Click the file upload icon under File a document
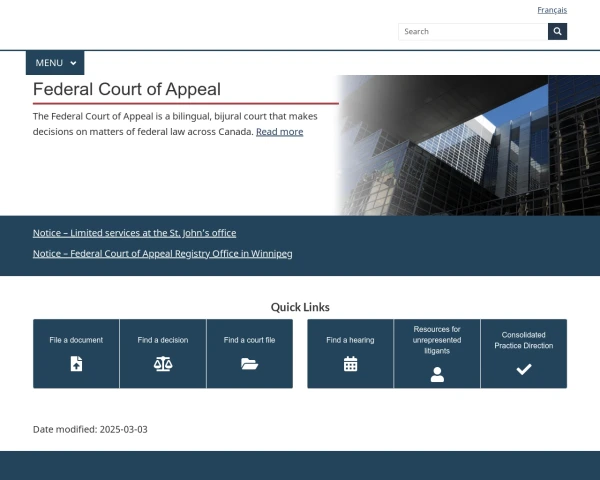Screen dimensions: 600x480 76,365
